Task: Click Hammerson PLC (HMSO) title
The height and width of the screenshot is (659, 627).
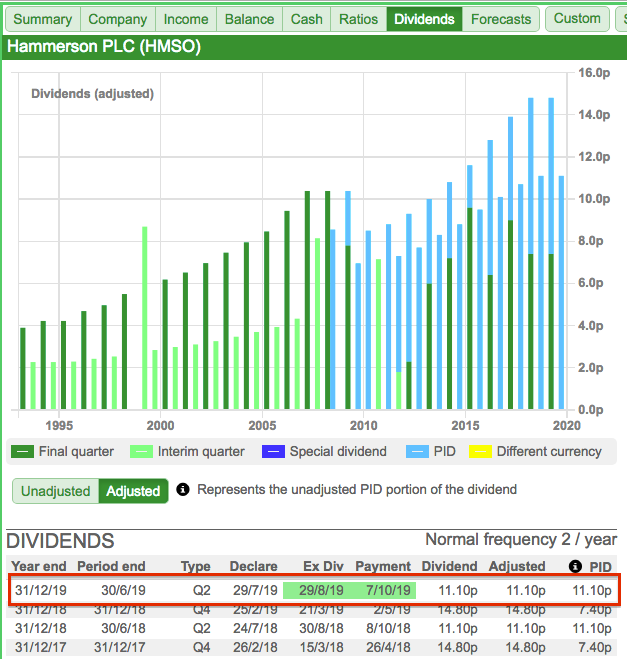Action: [104, 46]
